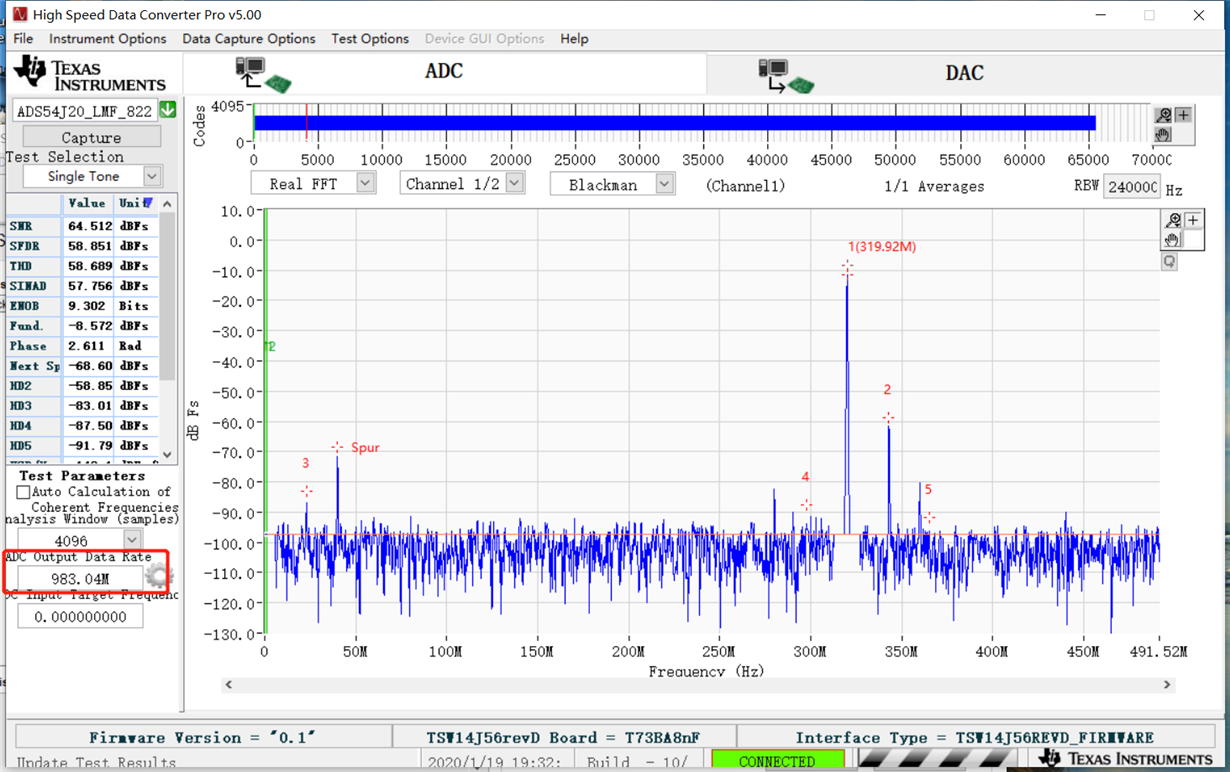Open the Channel 1/2 selector dropdown
Screen dimensions: 1230x772
click(462, 184)
